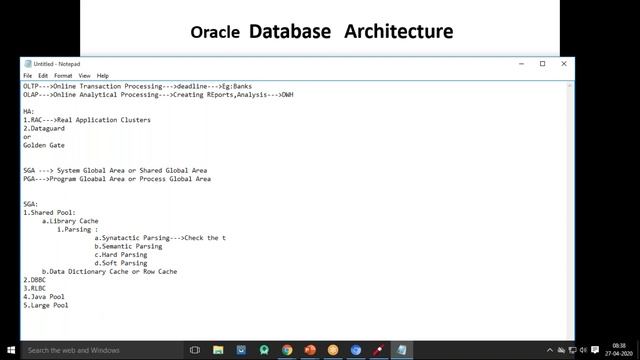
Task: Click the OLTP Online Transaction Processing line
Action: click(x=138, y=87)
